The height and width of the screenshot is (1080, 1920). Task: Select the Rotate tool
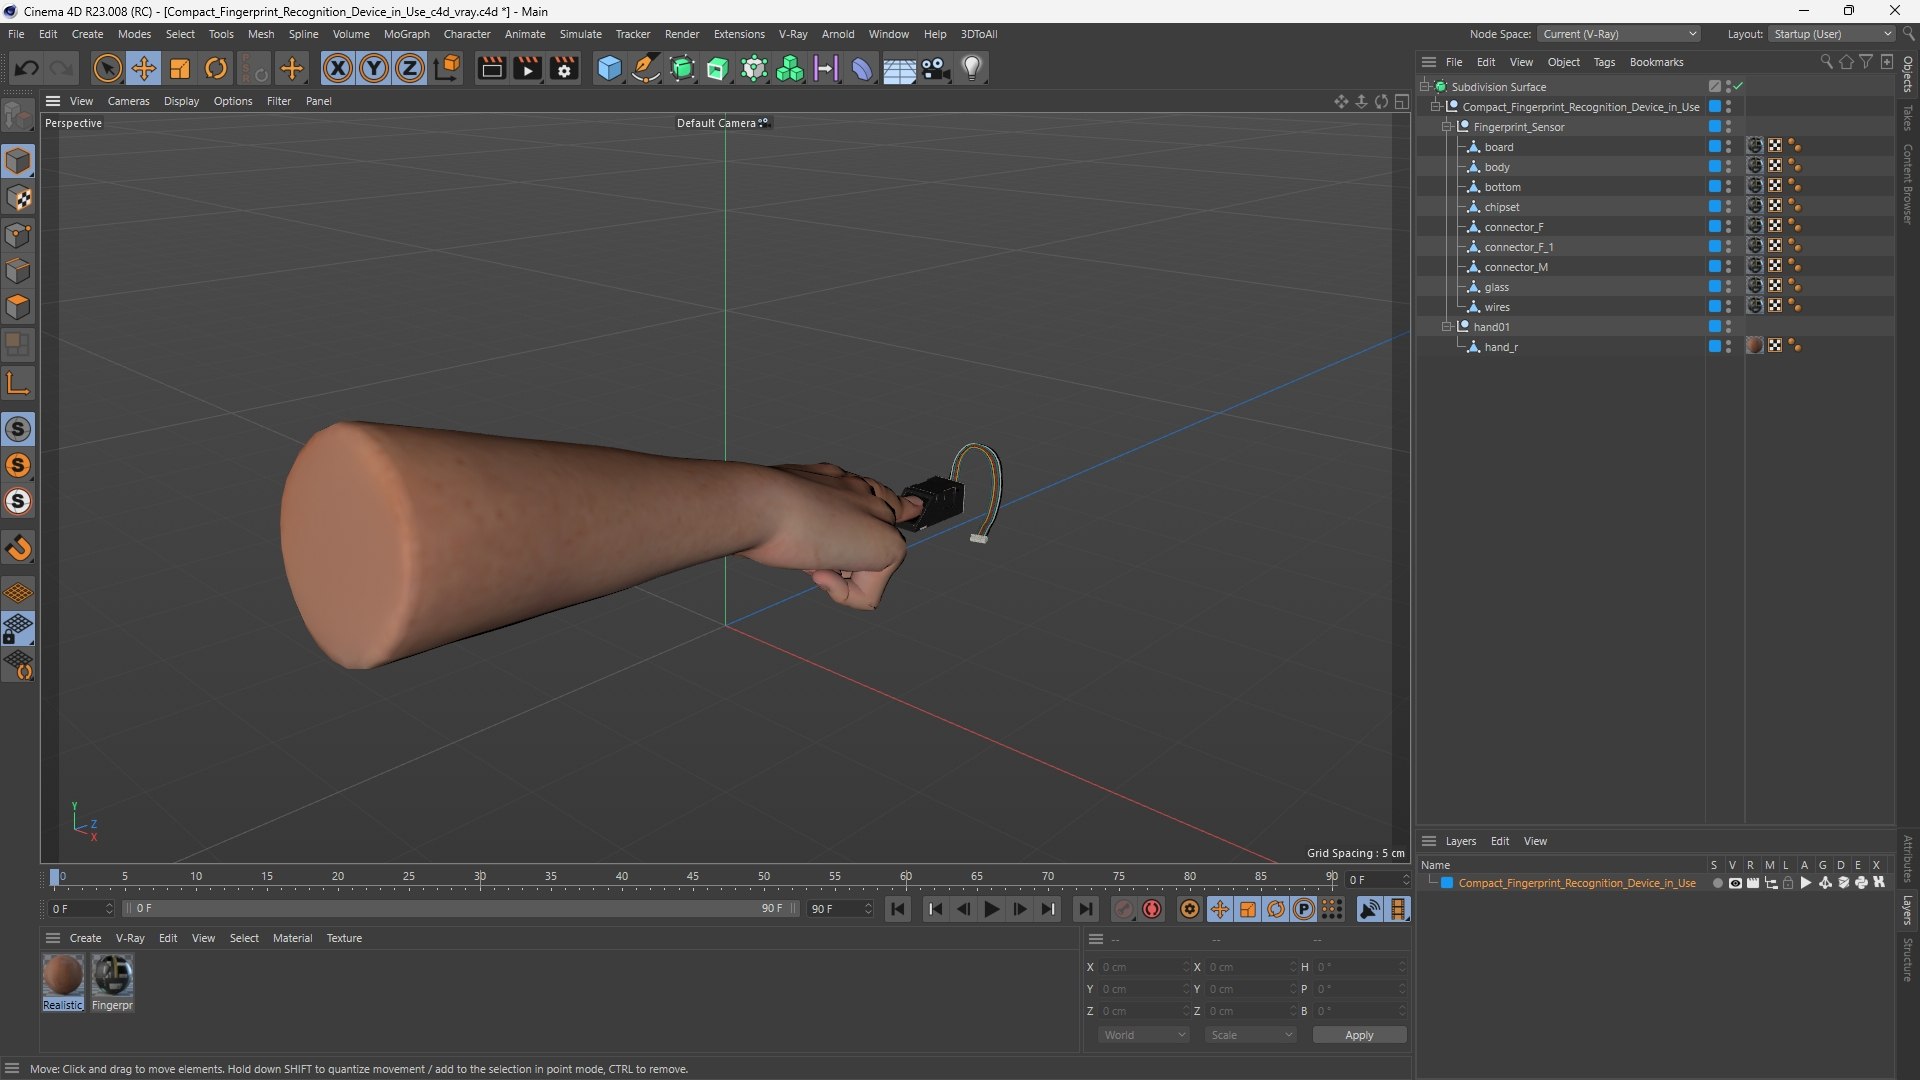(216, 68)
